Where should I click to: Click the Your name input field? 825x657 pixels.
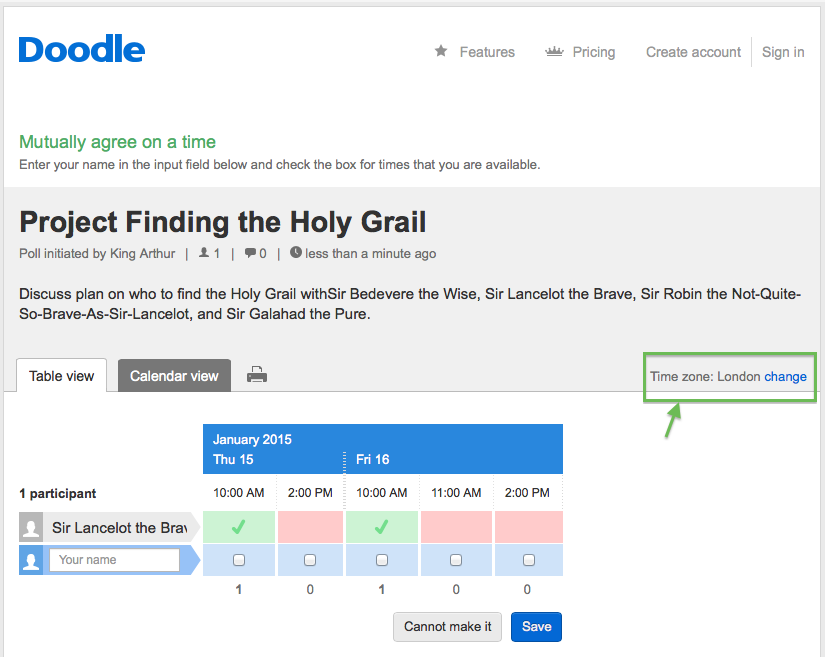click(x=114, y=560)
